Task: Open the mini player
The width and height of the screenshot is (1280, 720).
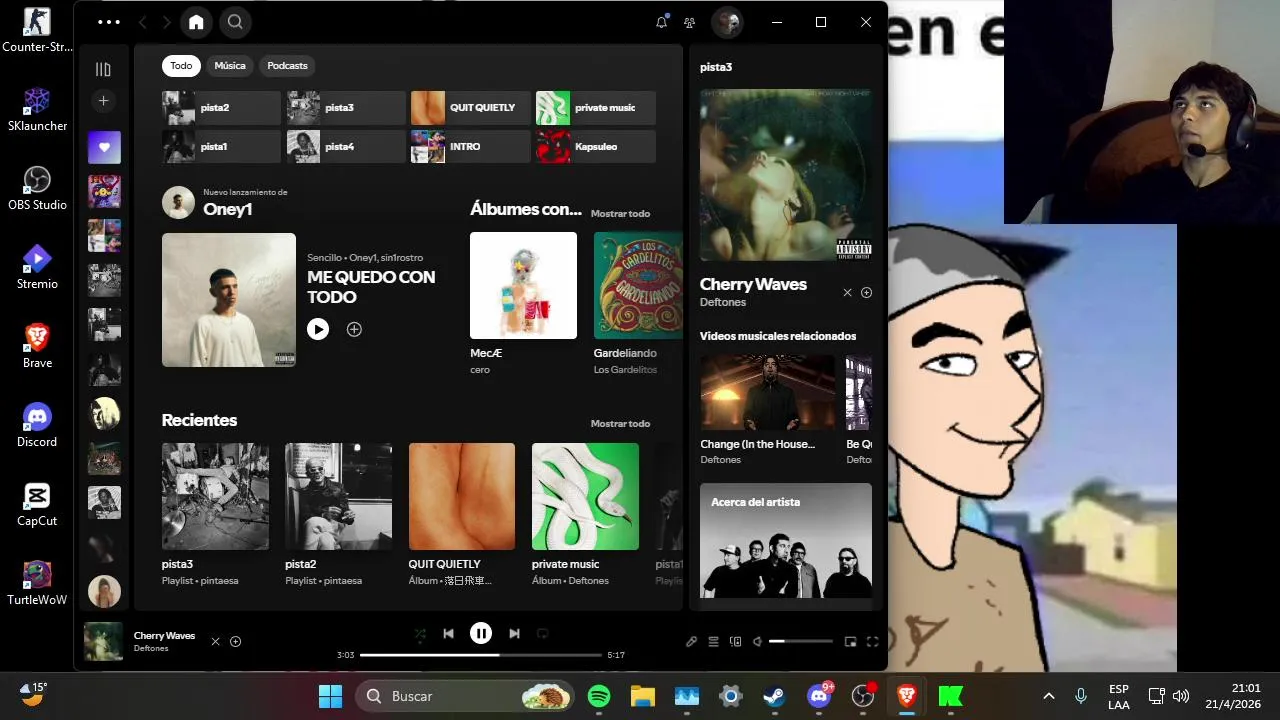Action: point(851,642)
